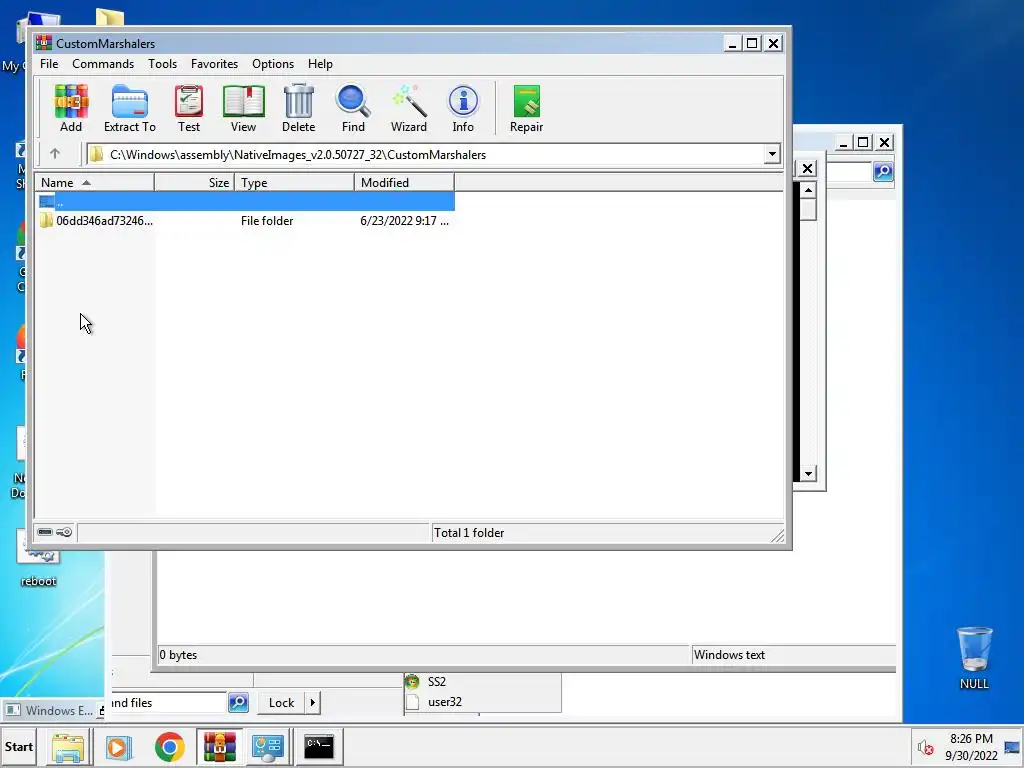The image size is (1024, 768).
Task: Open the Help menu
Action: click(x=320, y=64)
